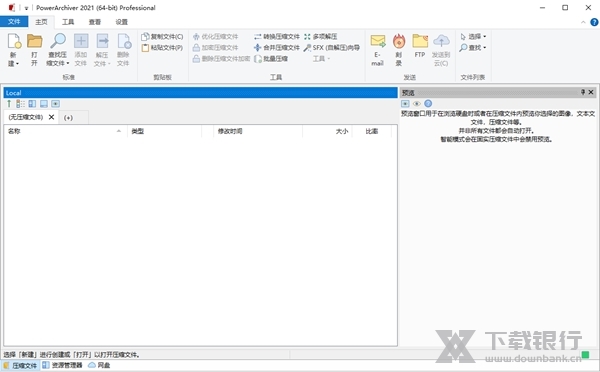Click the PowerArchiver app icon in title bar
This screenshot has height=372, width=600.
(x=11, y=8)
